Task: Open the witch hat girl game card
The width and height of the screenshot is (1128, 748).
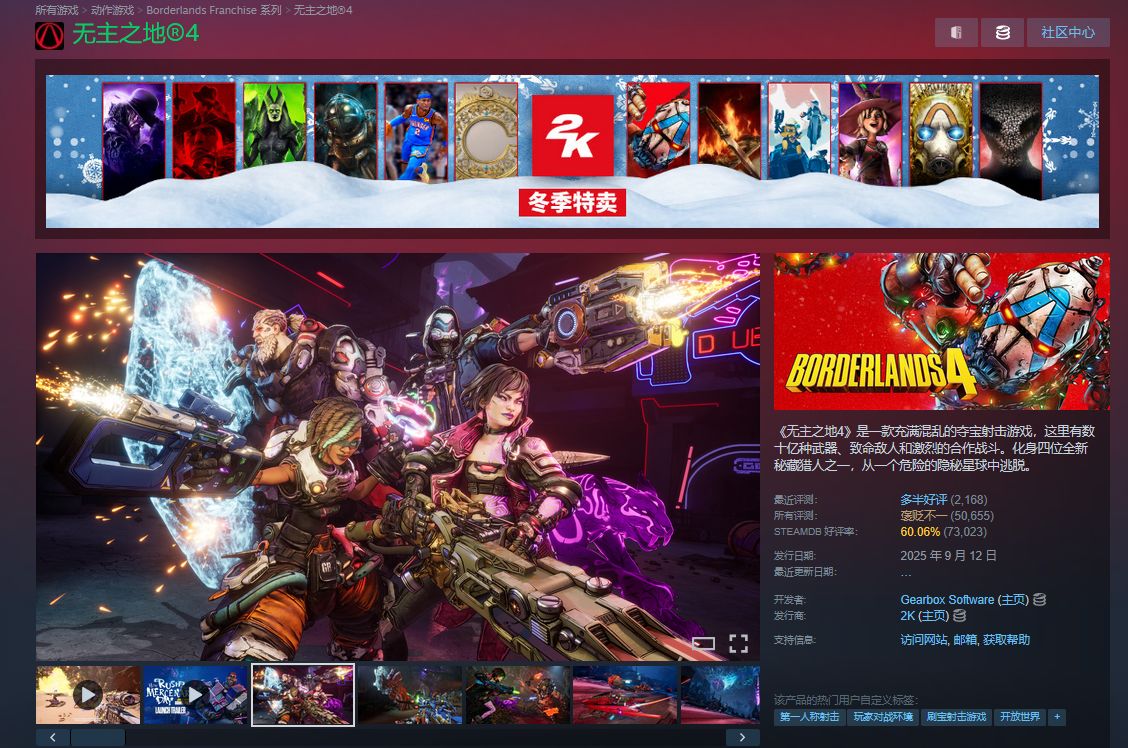Action: (x=870, y=134)
